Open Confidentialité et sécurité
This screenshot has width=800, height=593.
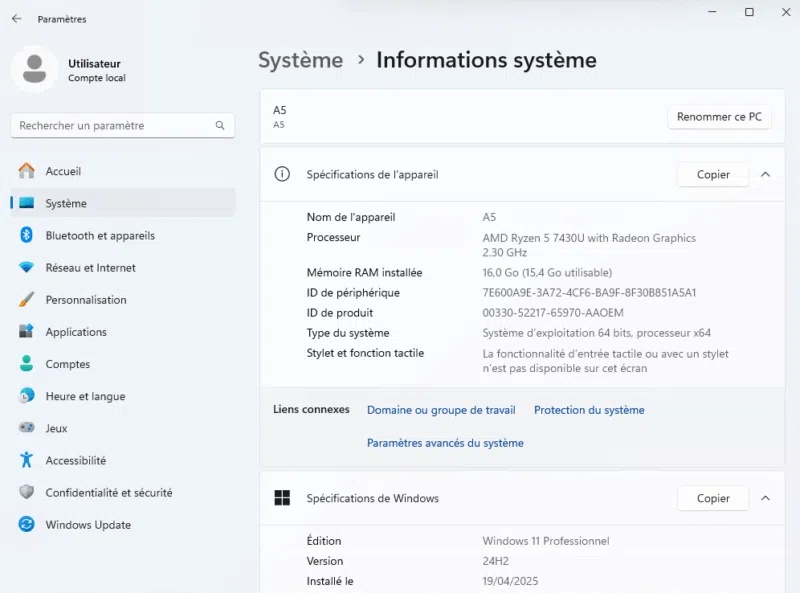[x=108, y=493]
